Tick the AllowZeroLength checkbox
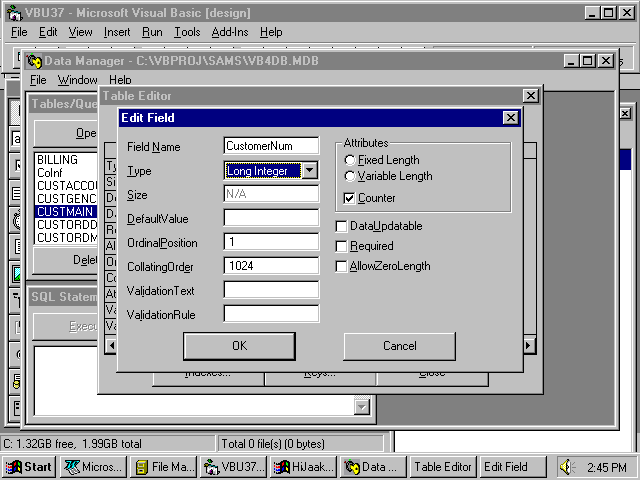The height and width of the screenshot is (480, 640). coord(342,266)
